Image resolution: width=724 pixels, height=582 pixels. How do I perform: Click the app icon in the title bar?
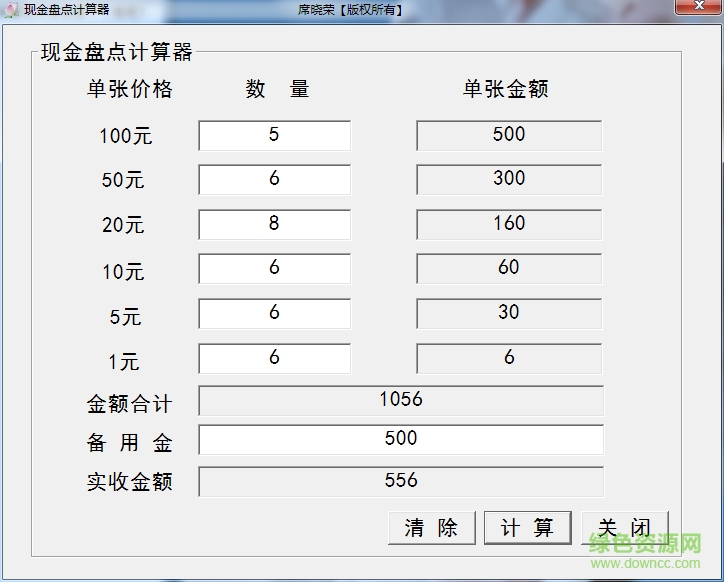[11, 10]
